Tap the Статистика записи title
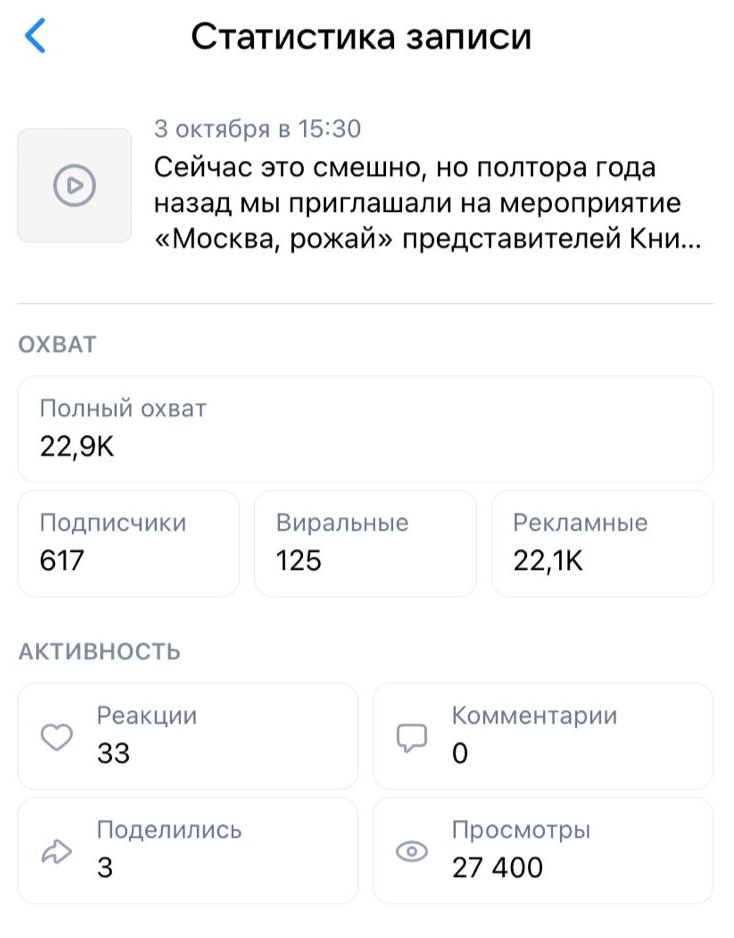The width and height of the screenshot is (734, 938). [361, 37]
